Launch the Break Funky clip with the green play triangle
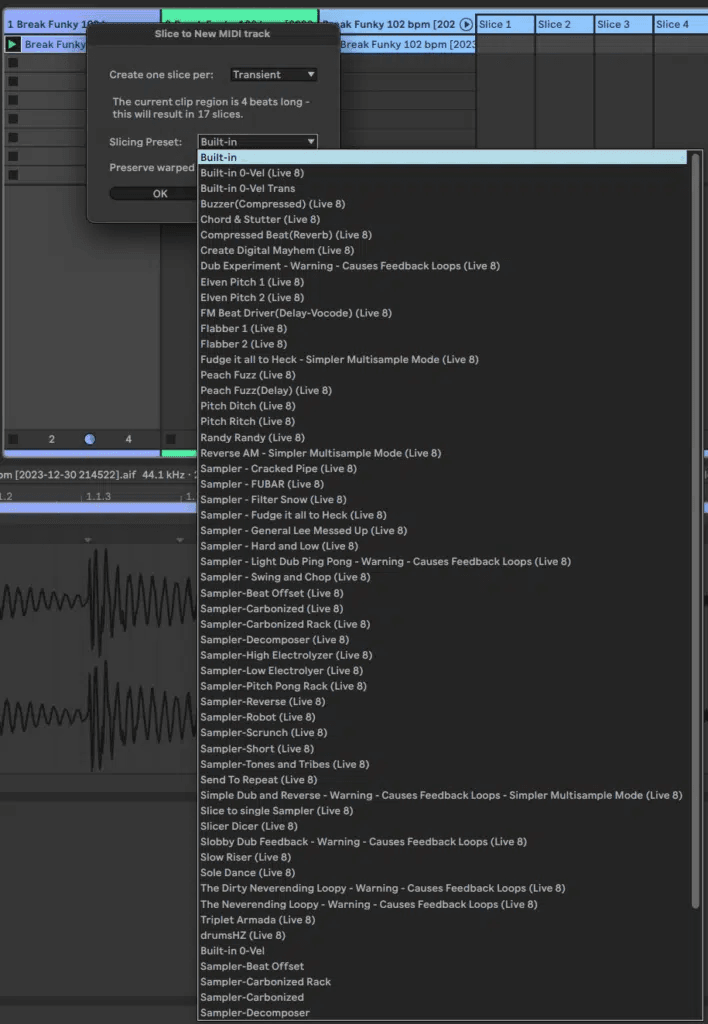The width and height of the screenshot is (708, 1024). click(x=12, y=44)
